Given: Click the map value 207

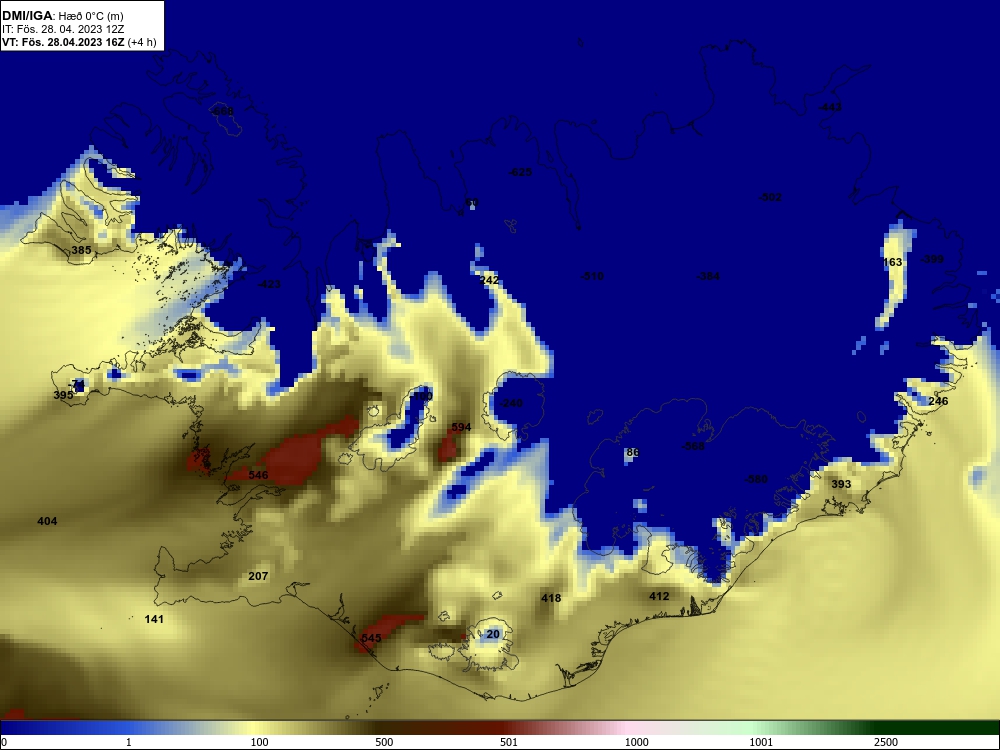Looking at the screenshot, I should pos(258,576).
